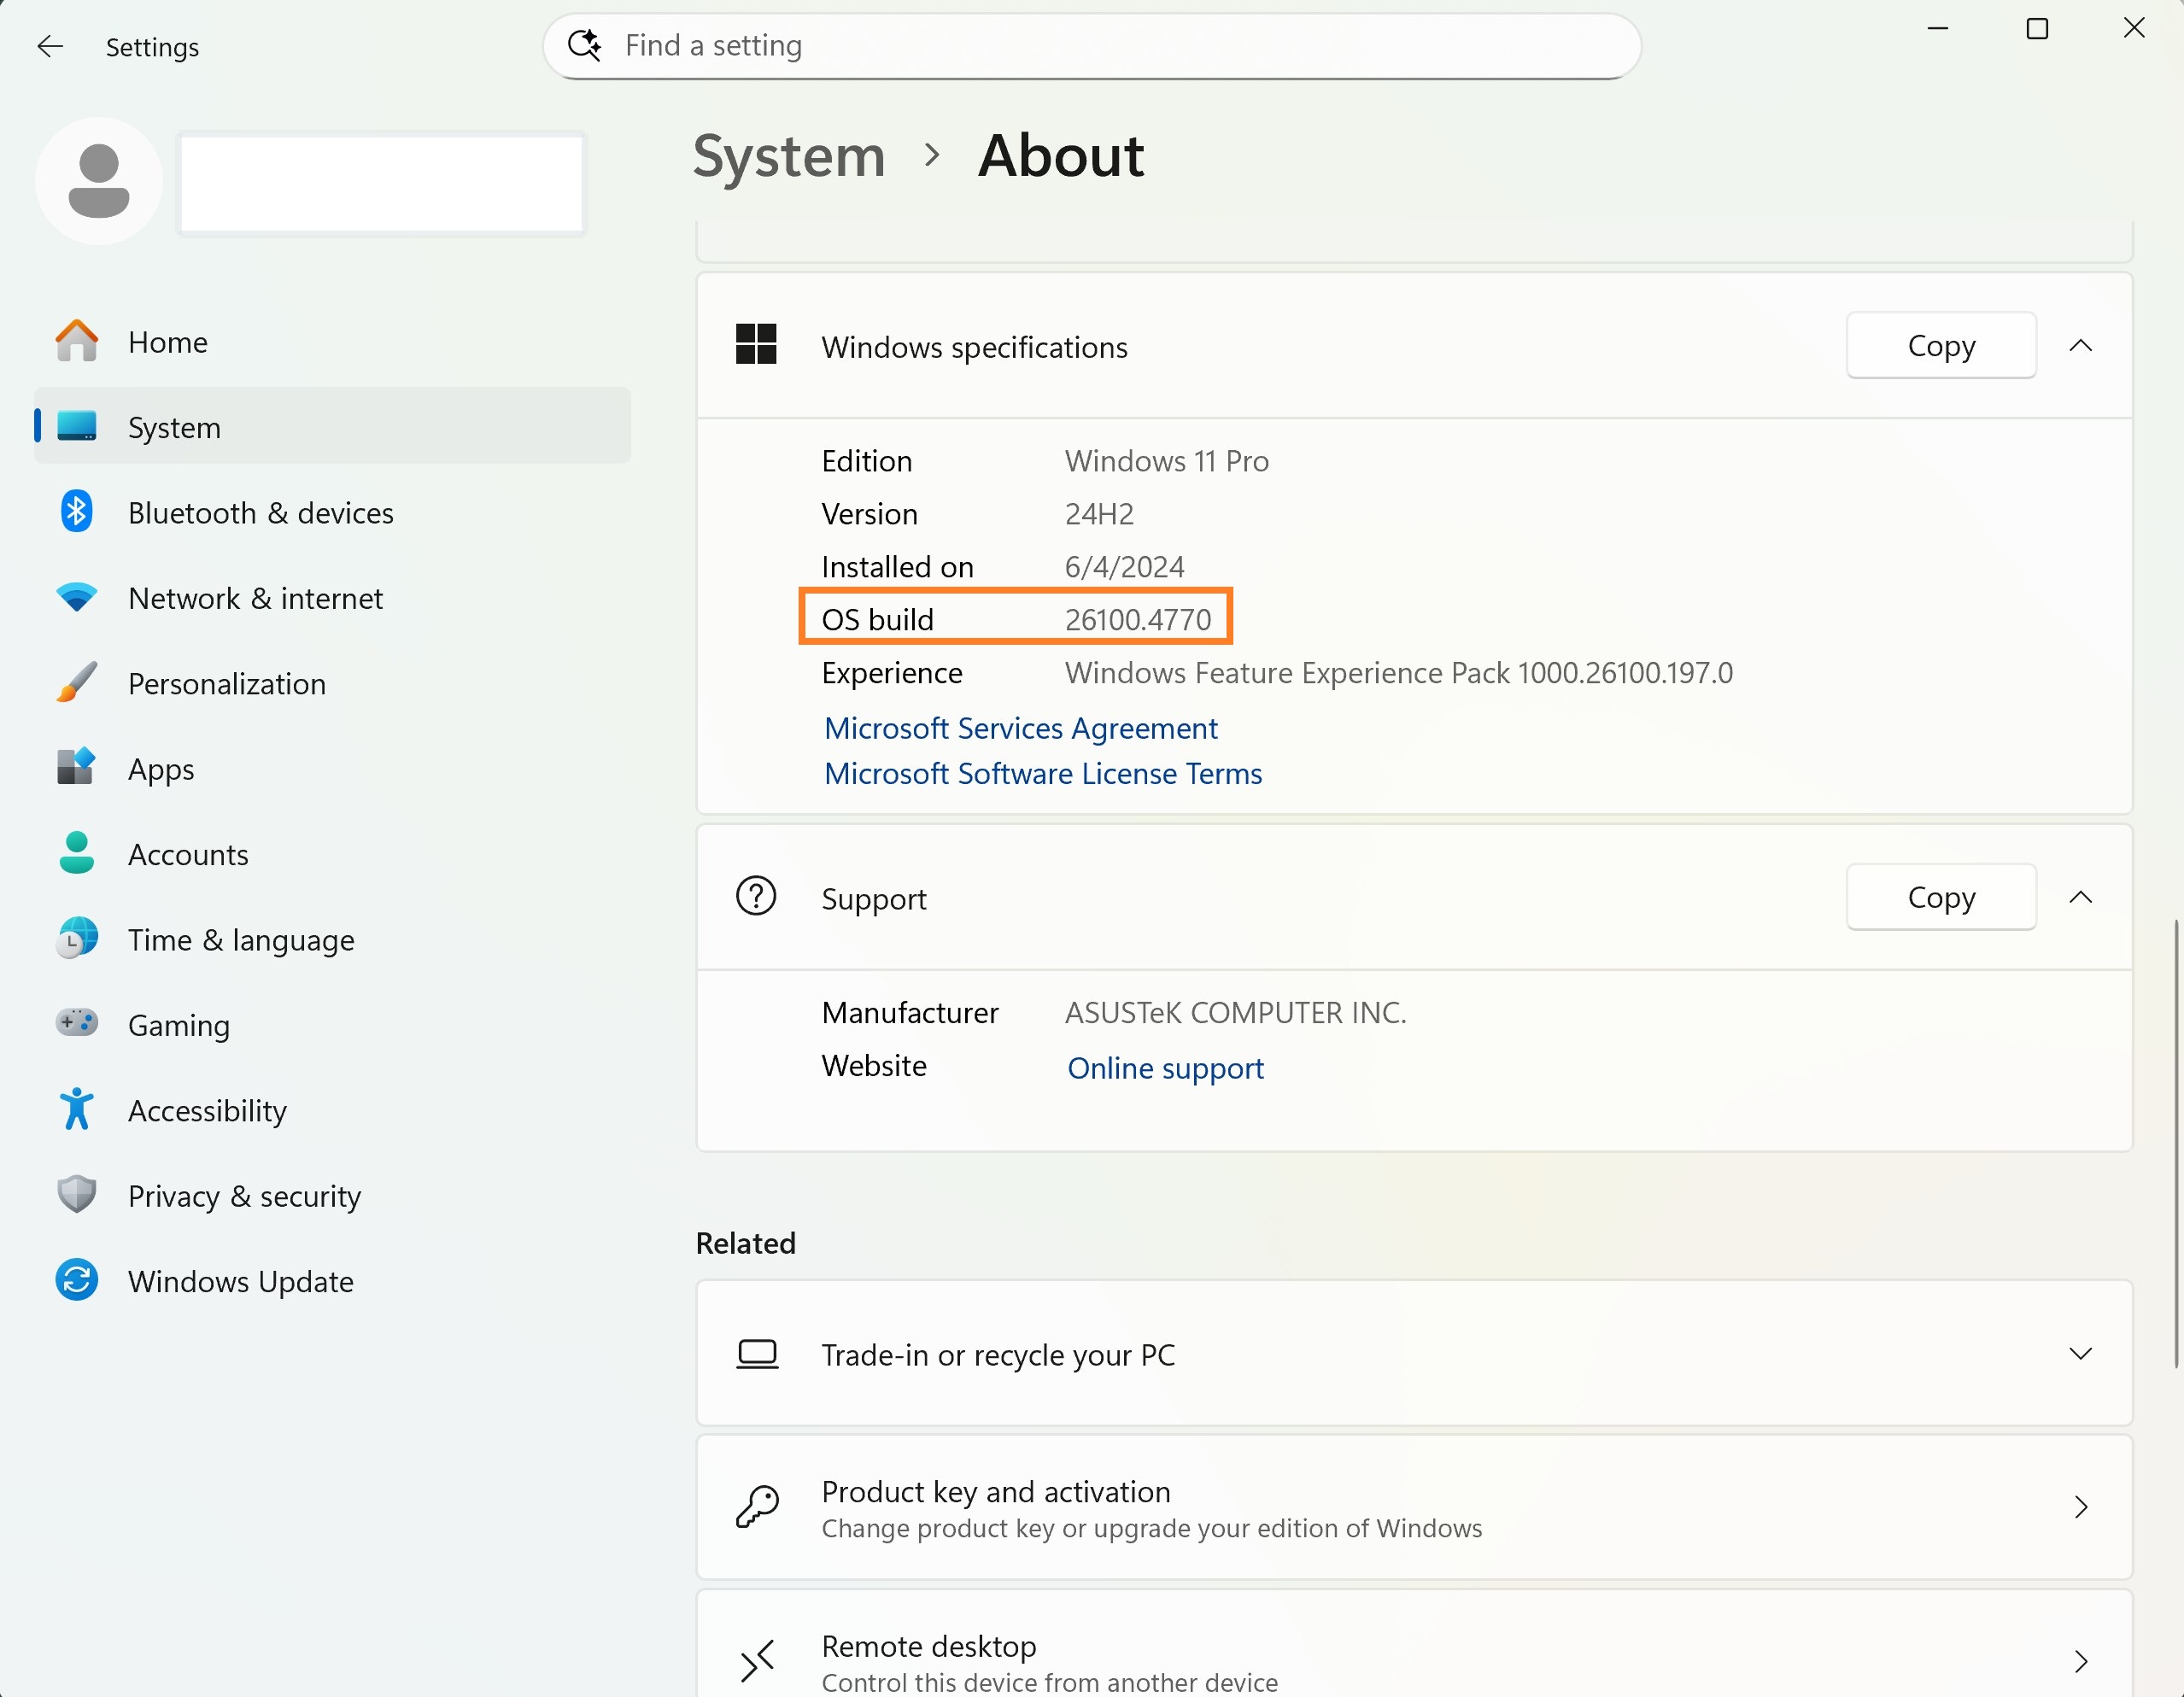Screen dimensions: 2184x1697
Task: Click the back arrow in Settings
Action: 50,46
